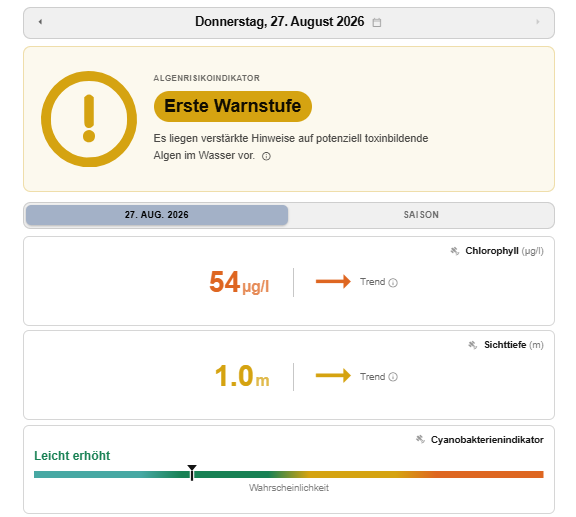The image size is (576, 517).
Task: Click satellite icon beside Sichttiefe label
Action: point(472,345)
